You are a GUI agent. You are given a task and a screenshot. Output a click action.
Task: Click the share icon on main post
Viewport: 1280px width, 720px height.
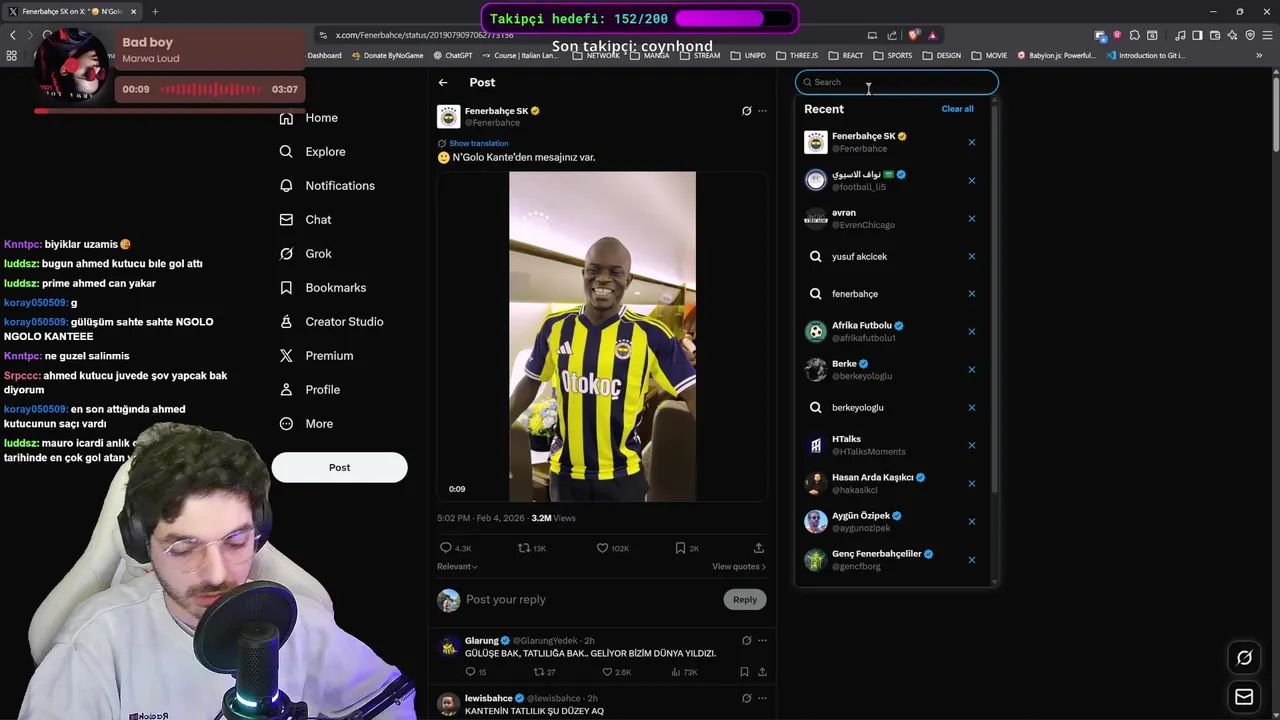759,548
